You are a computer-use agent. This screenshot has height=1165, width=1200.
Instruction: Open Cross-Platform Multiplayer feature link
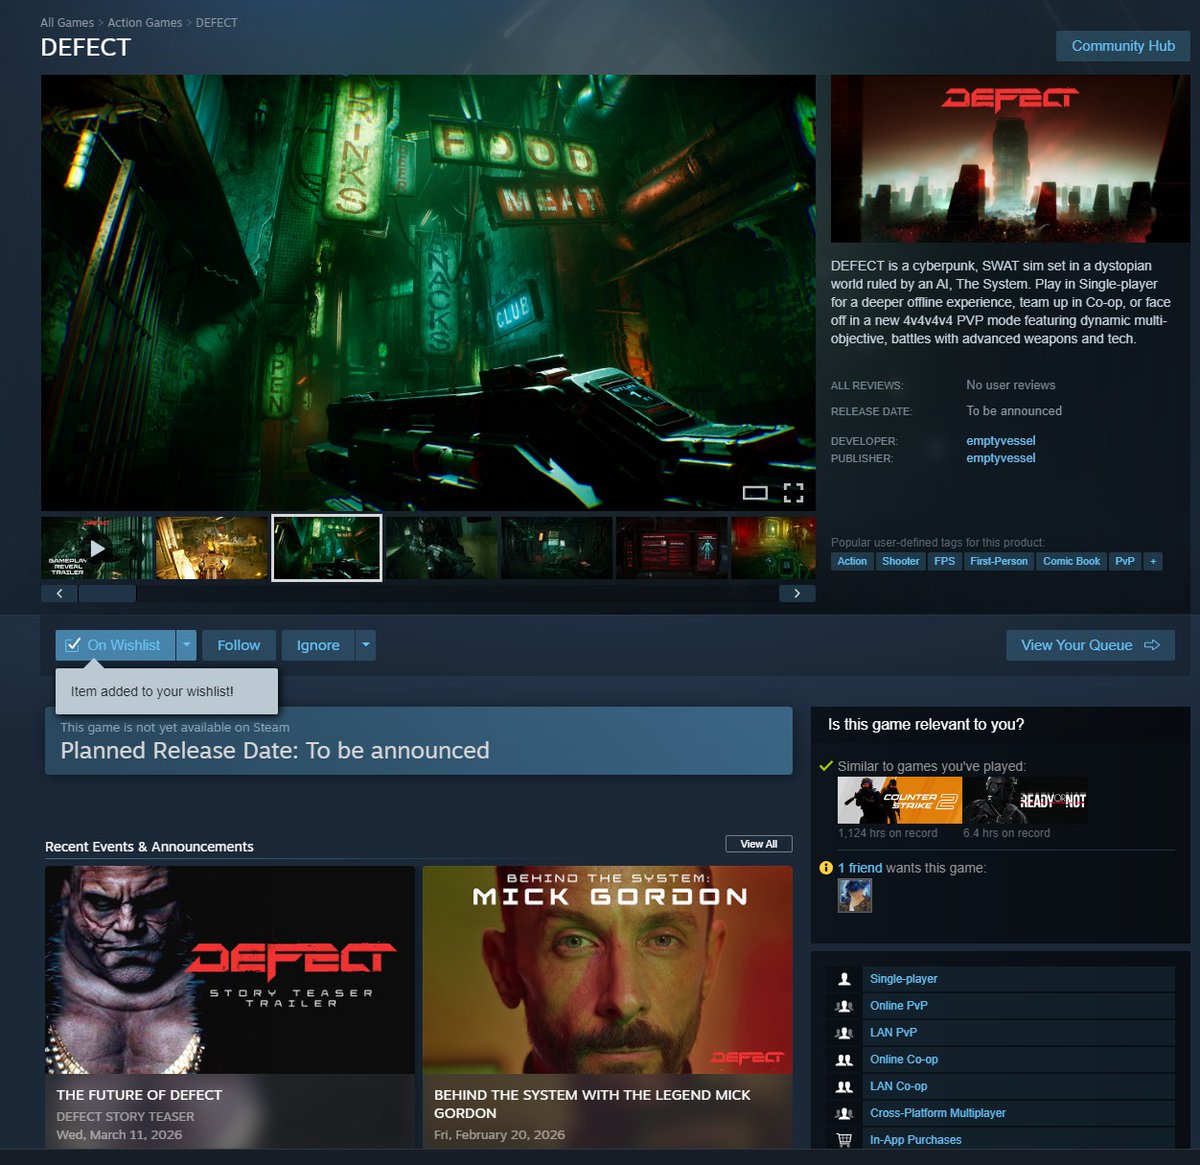937,1113
